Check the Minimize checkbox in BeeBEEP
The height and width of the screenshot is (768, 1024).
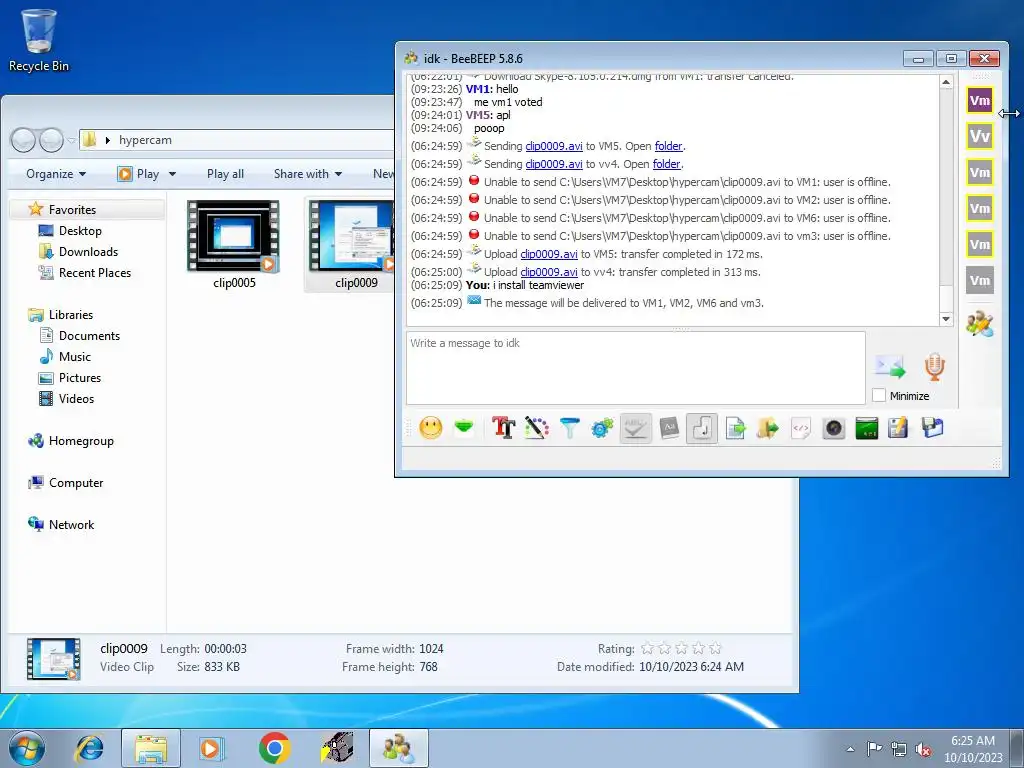click(x=879, y=395)
